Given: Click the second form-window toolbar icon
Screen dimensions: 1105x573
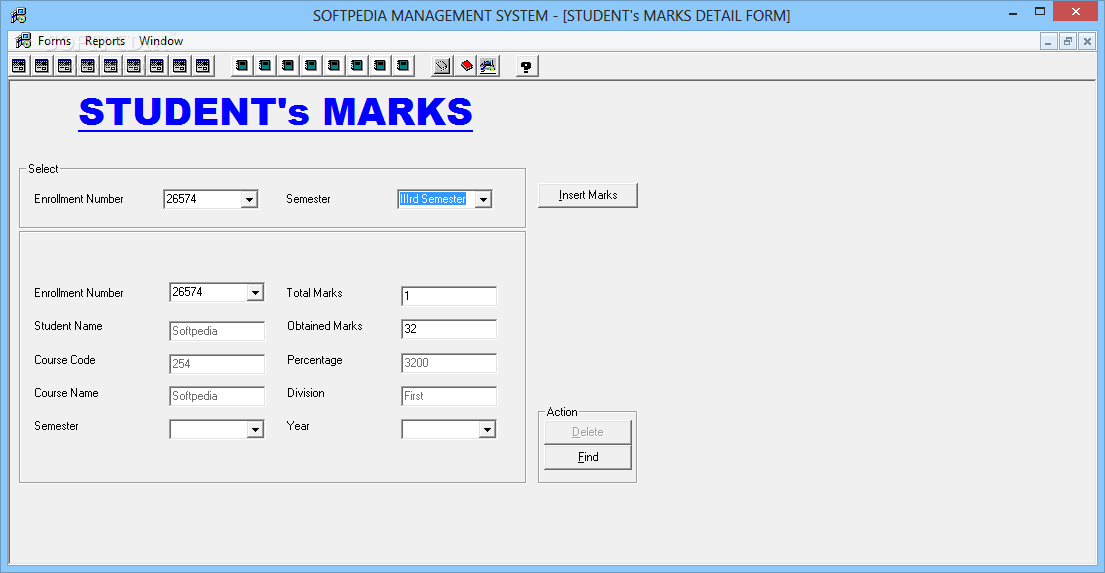Looking at the screenshot, I should 42,66.
